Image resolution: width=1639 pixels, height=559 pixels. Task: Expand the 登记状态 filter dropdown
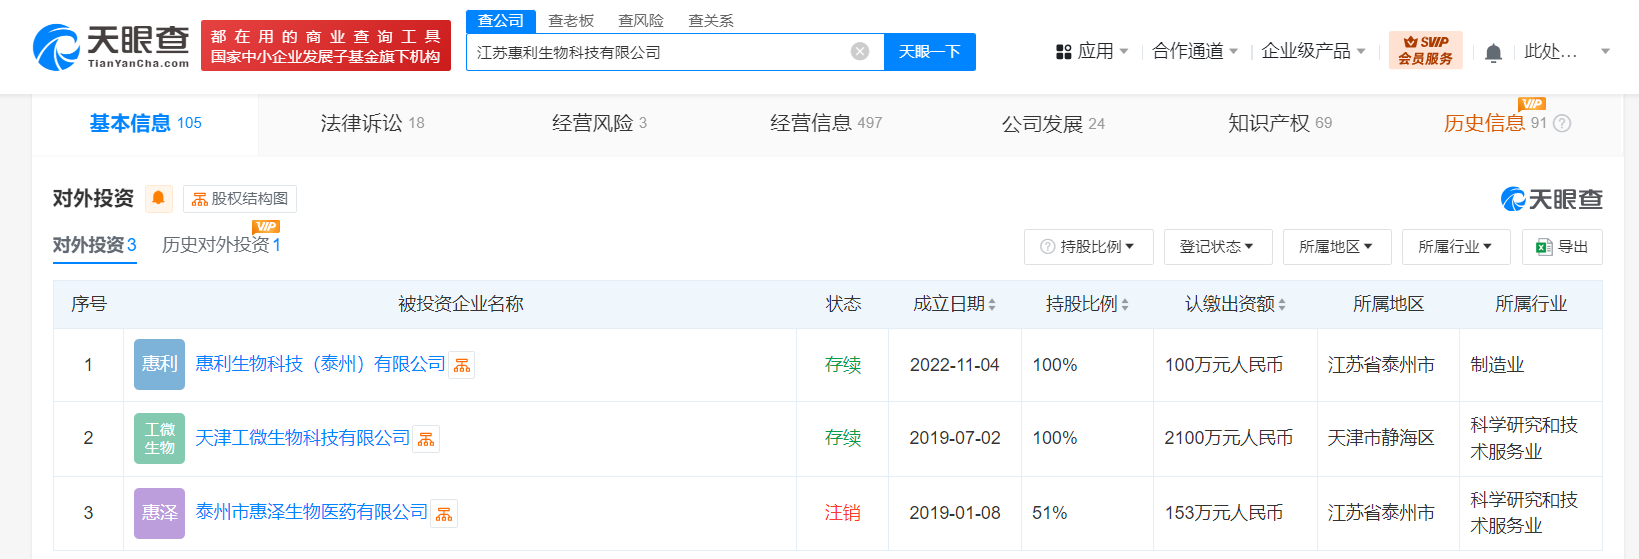coord(1217,247)
